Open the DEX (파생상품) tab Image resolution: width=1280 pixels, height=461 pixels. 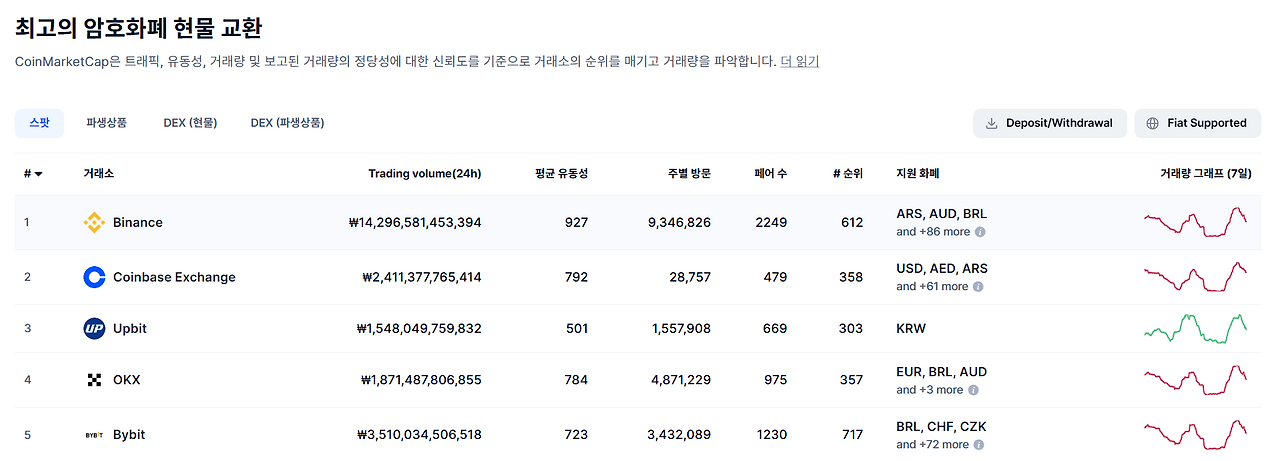point(287,123)
